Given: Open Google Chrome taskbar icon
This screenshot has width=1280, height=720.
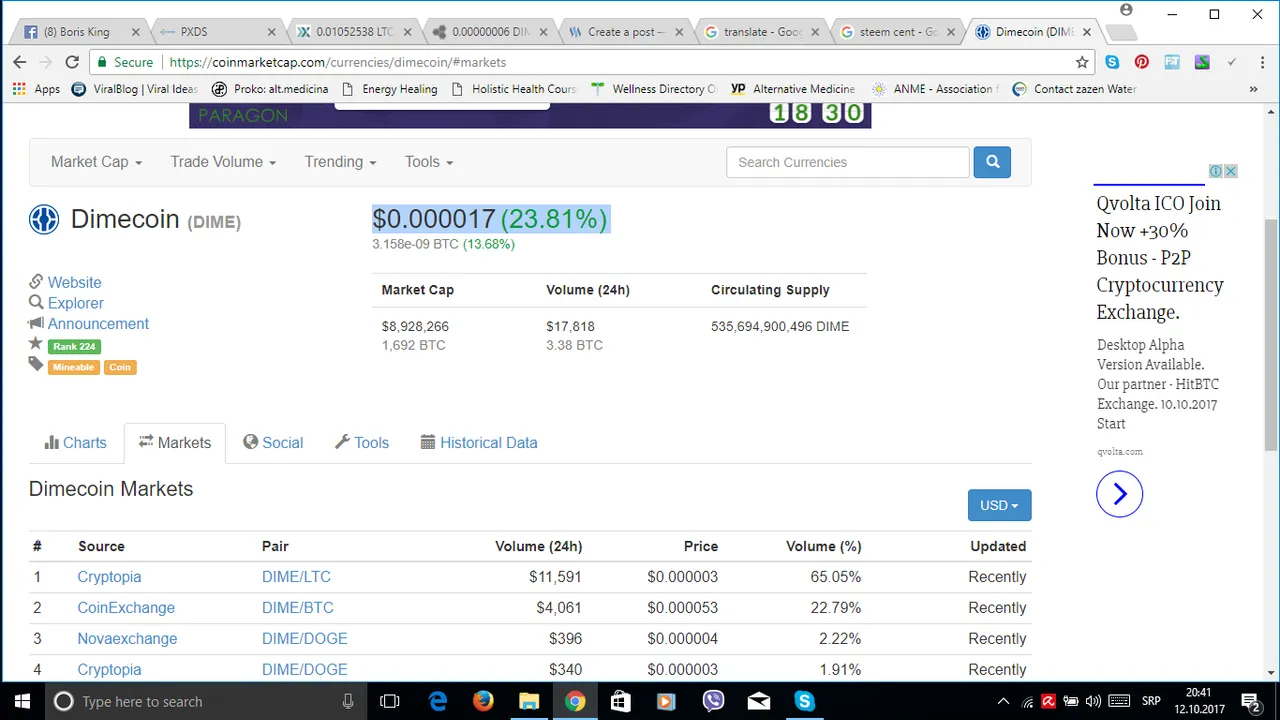Looking at the screenshot, I should (575, 701).
